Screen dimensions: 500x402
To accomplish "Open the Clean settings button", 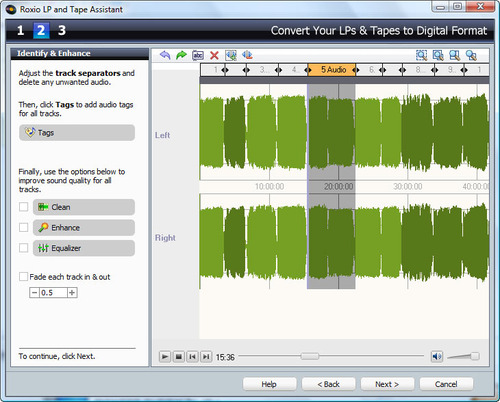I will click(x=84, y=207).
